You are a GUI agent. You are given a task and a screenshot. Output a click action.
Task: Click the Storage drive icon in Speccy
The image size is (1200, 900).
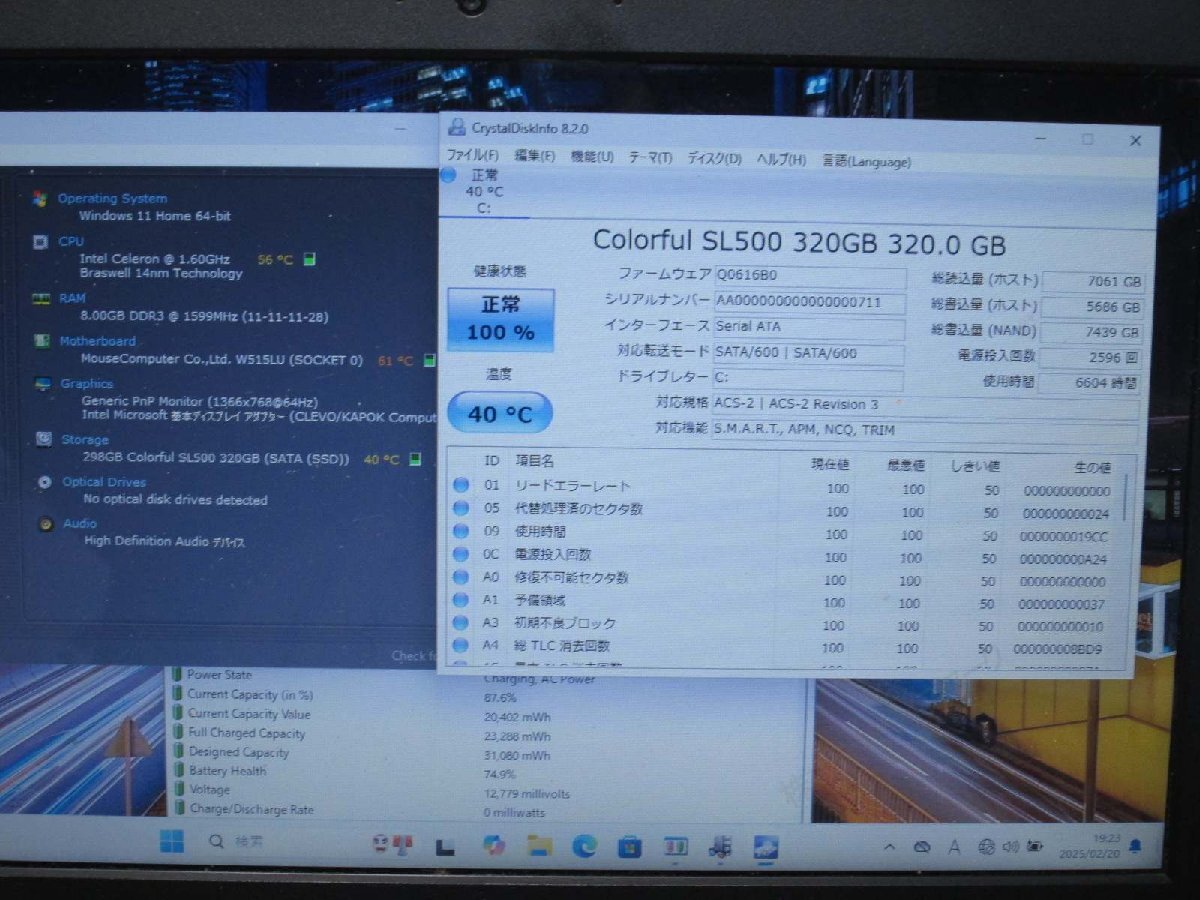click(x=44, y=439)
